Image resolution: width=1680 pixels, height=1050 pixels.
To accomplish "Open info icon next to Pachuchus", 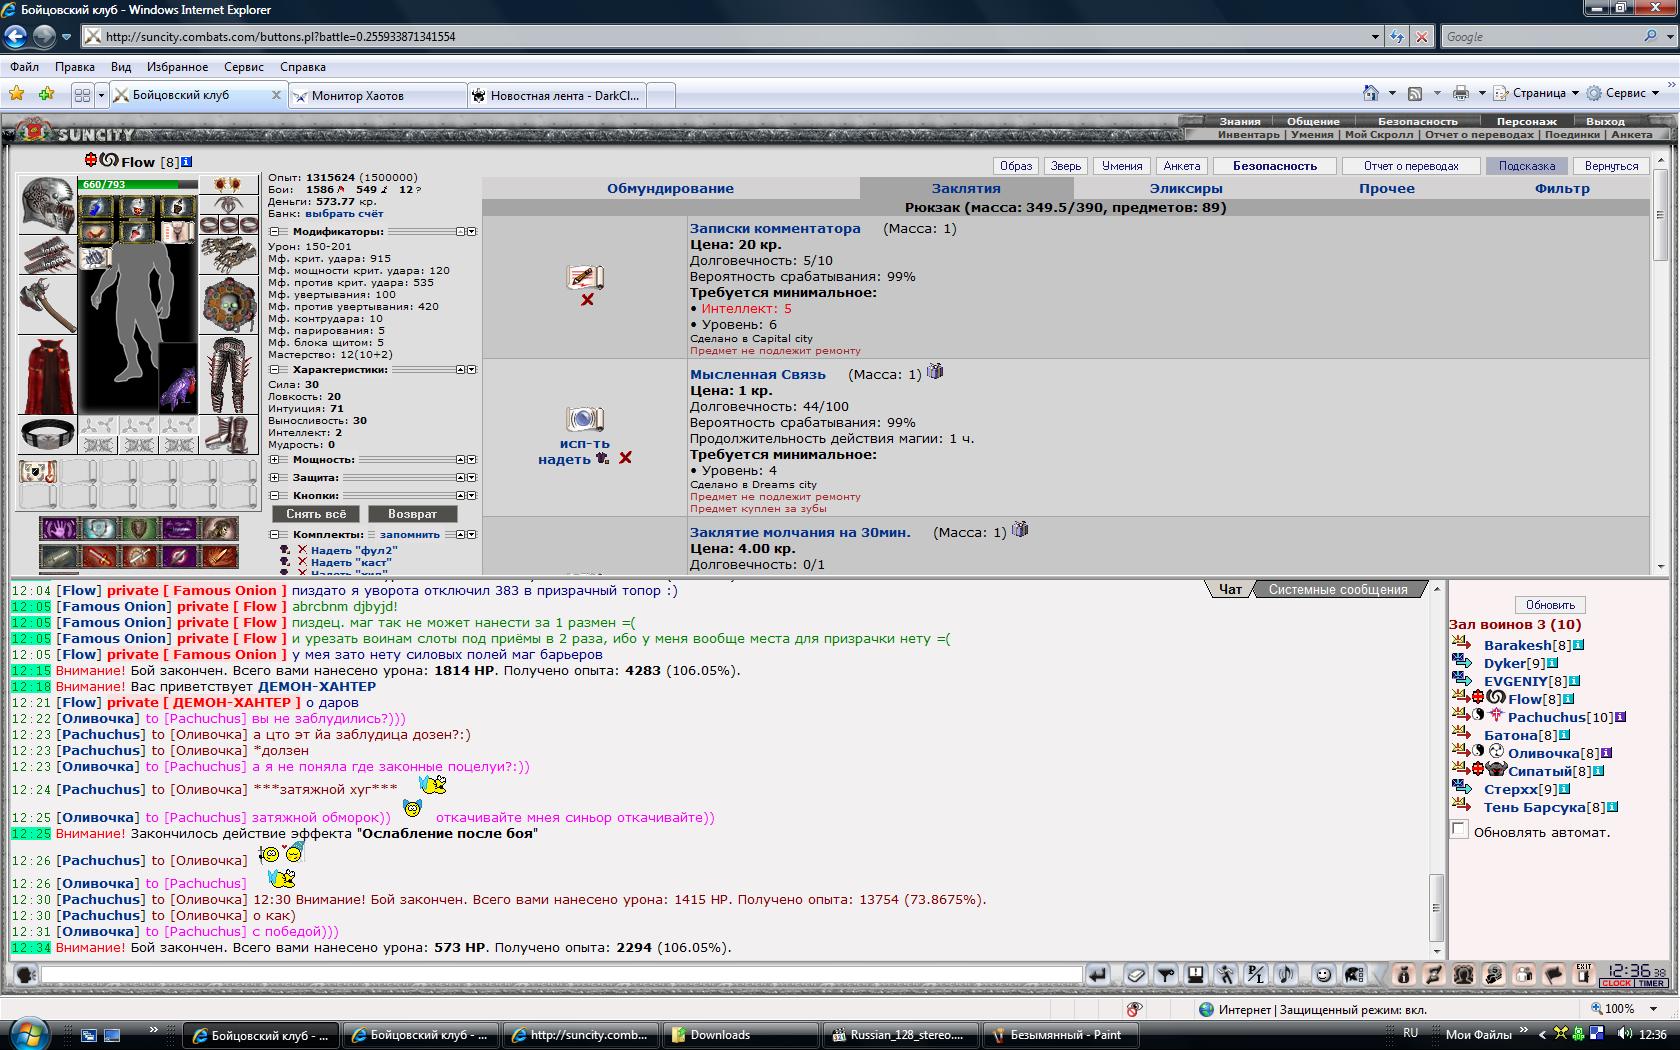I will pos(1621,717).
